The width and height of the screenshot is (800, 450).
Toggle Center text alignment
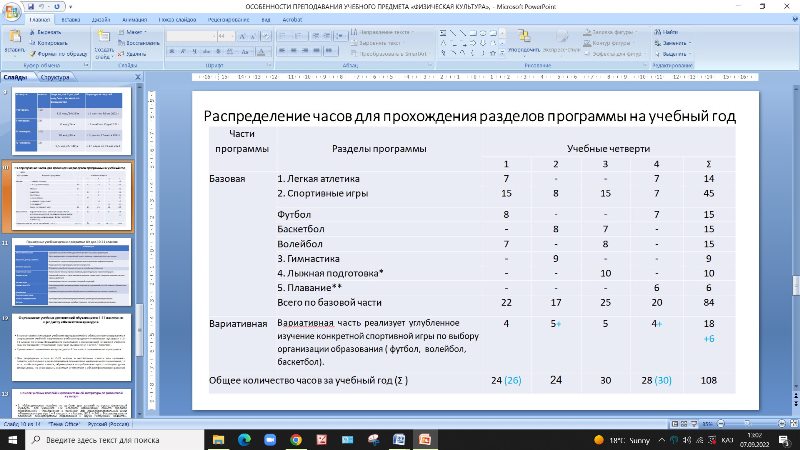coord(293,51)
